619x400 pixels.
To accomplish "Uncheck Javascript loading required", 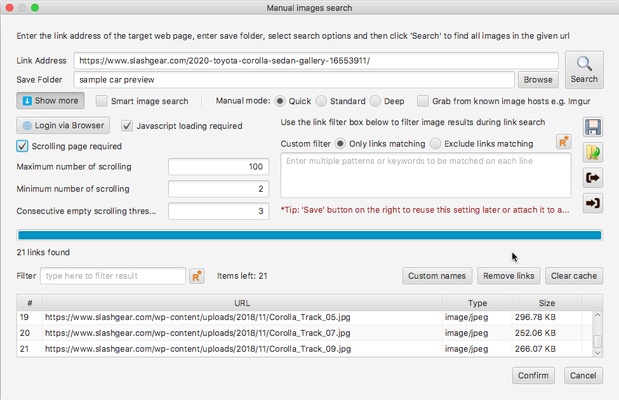I will pyautogui.click(x=127, y=126).
